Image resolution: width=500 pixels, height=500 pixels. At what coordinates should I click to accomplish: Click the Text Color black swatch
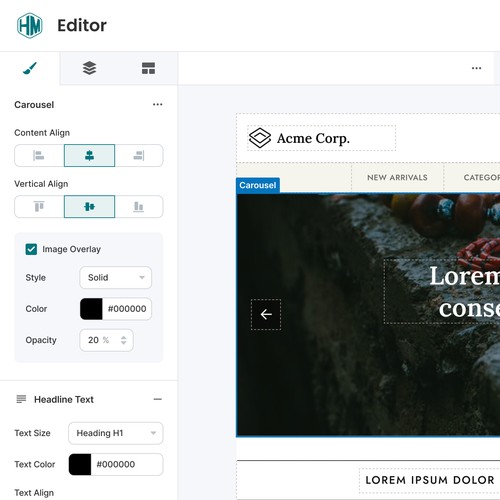pos(80,464)
